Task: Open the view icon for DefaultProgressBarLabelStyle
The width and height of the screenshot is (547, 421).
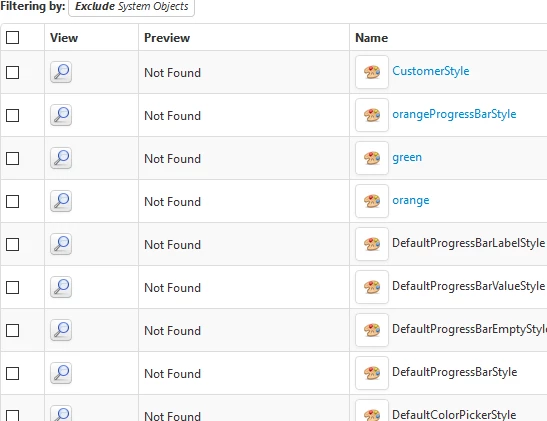Action: (61, 244)
